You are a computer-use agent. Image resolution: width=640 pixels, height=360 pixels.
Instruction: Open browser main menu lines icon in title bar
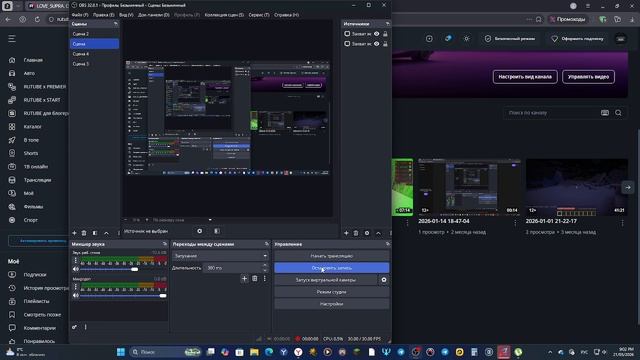coord(588,6)
